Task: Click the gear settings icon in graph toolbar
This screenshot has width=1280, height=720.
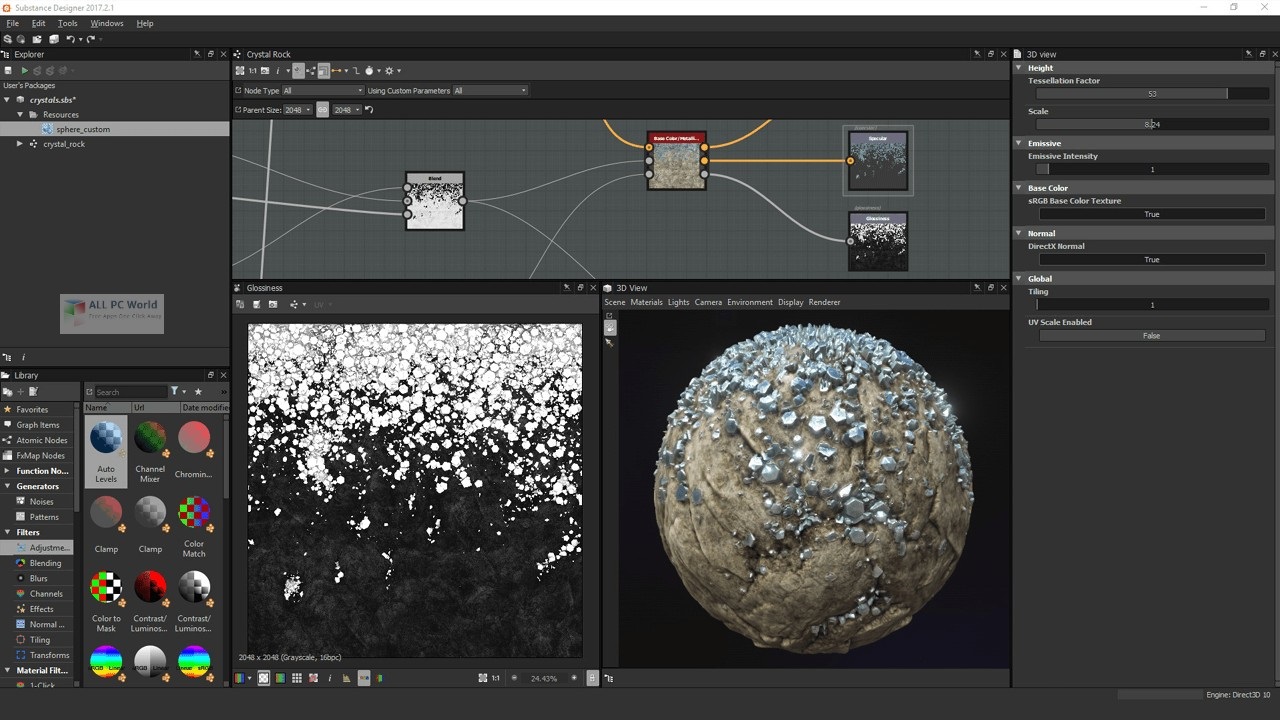Action: tap(389, 70)
